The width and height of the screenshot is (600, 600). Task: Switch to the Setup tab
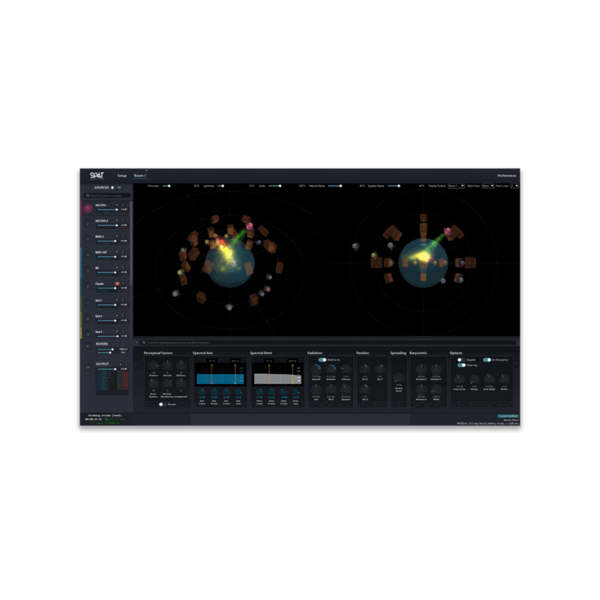click(122, 176)
